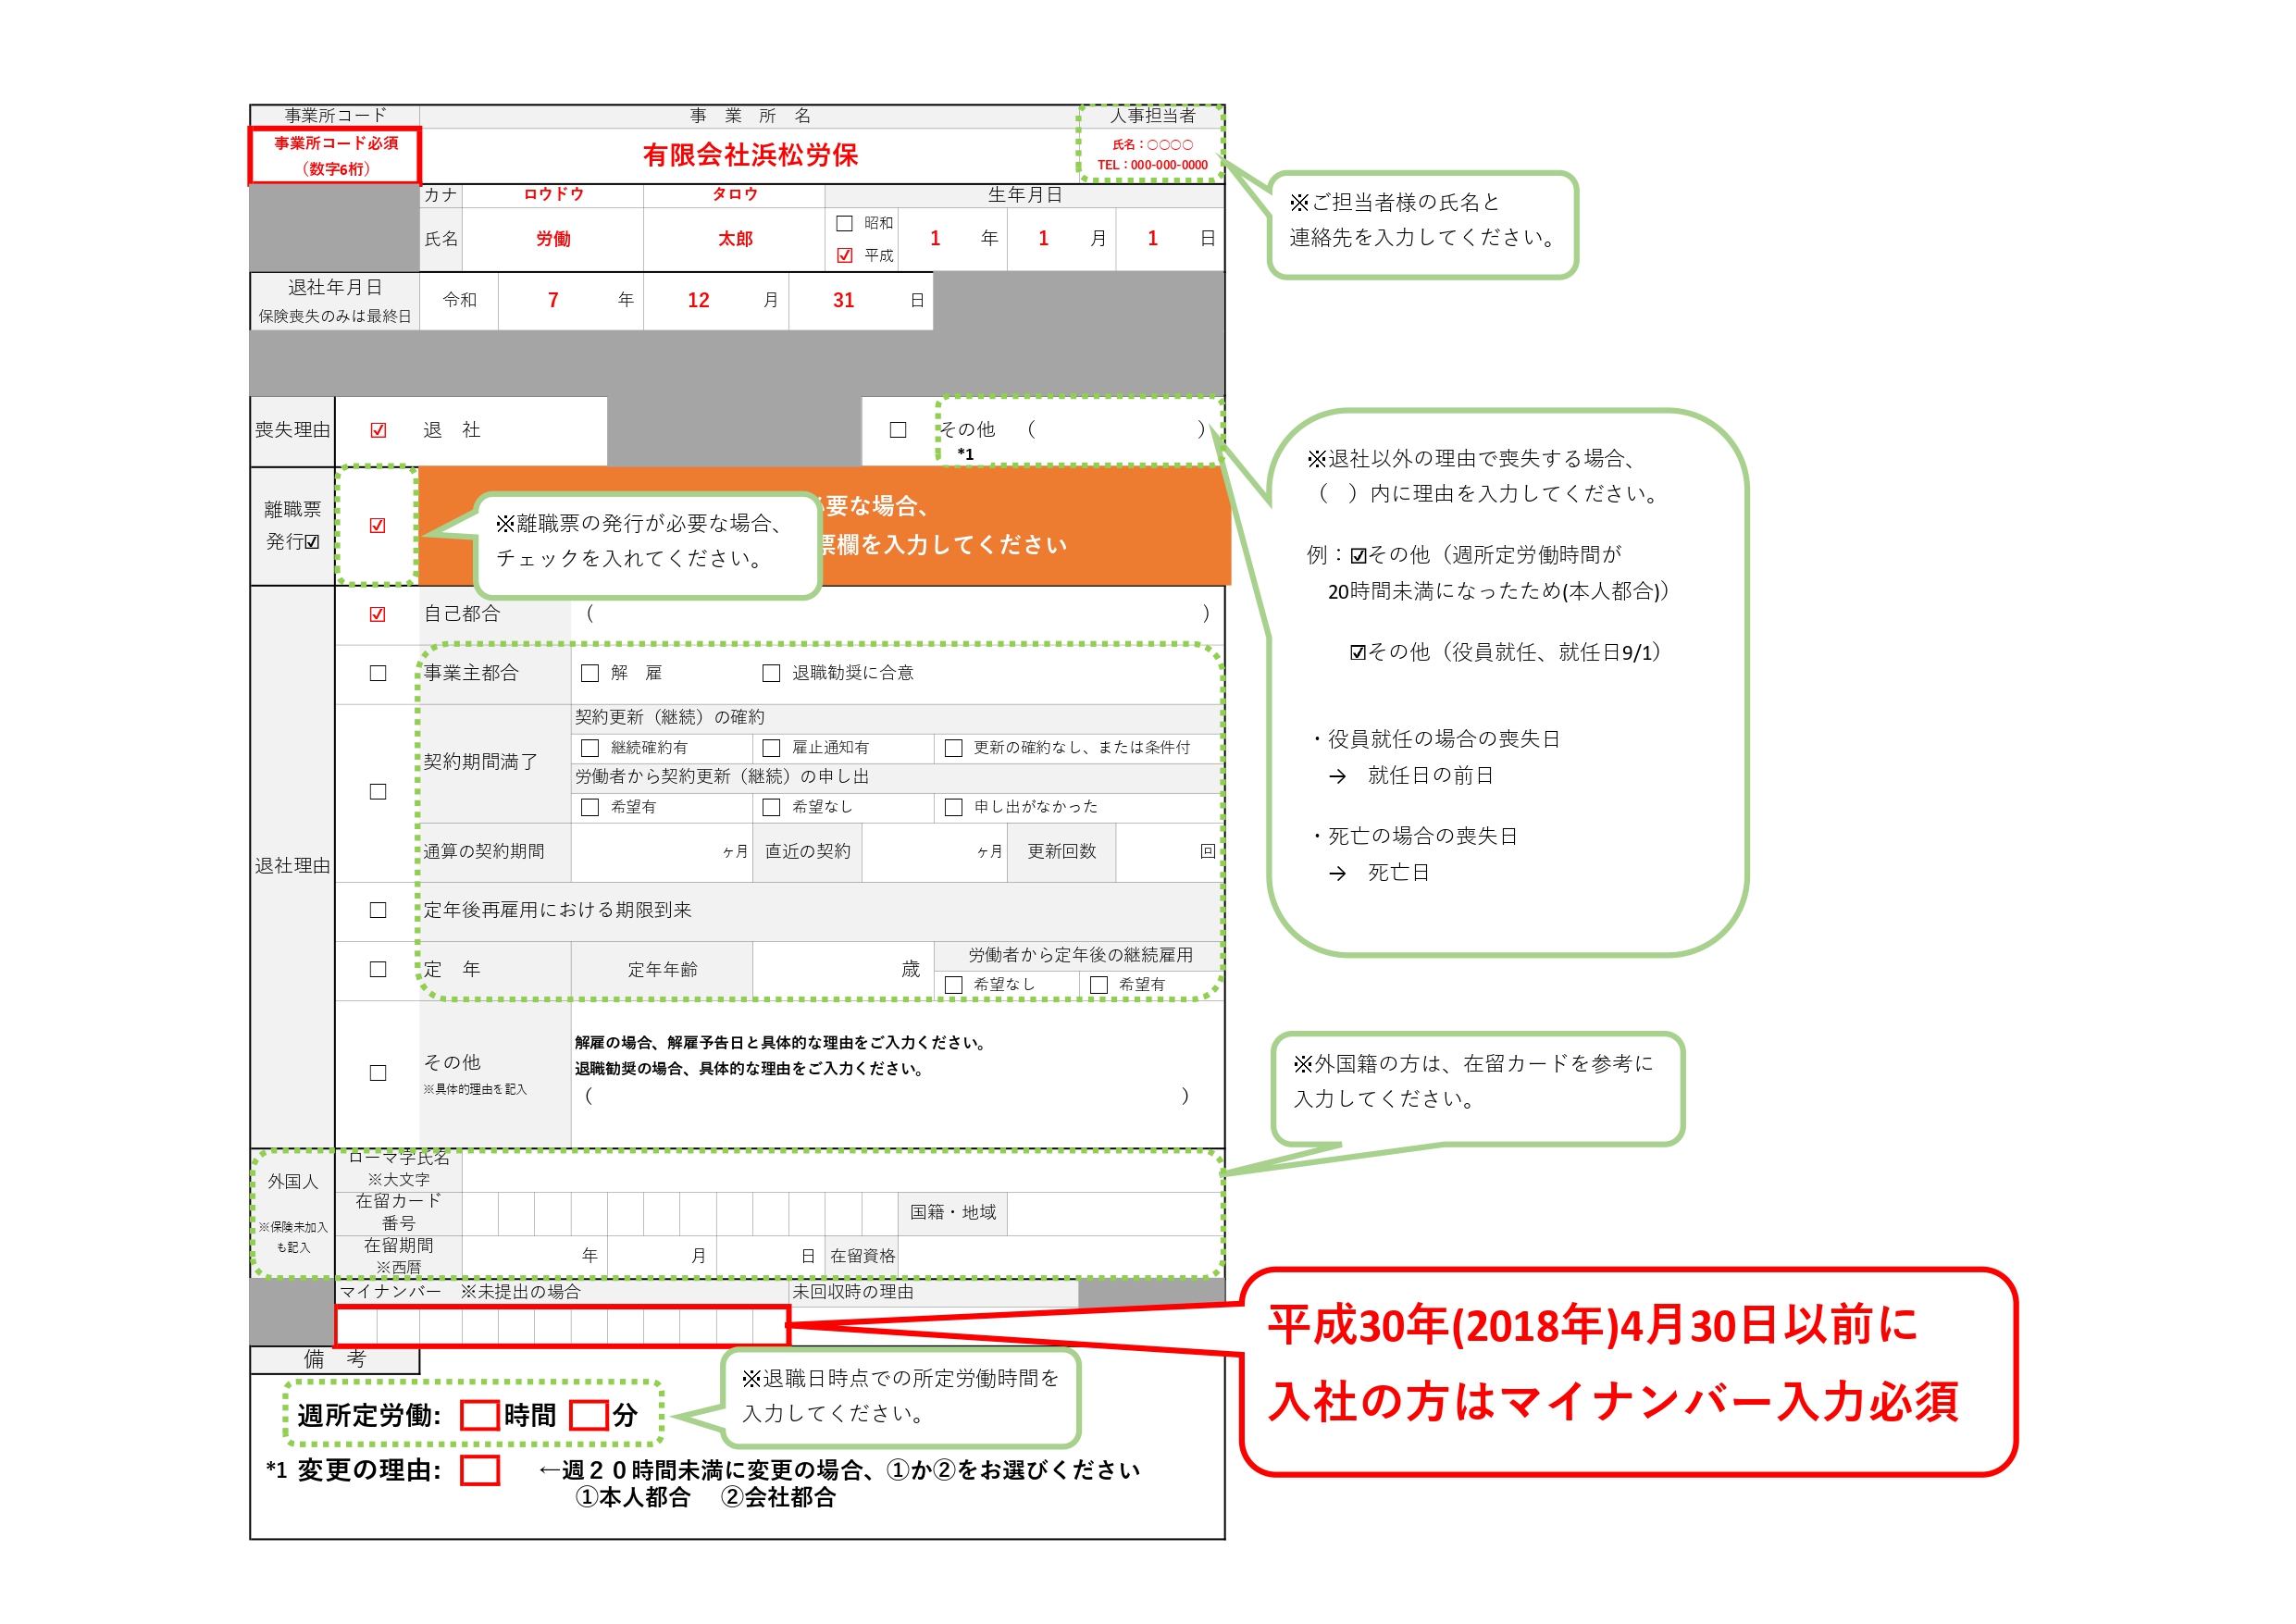Viewport: 2296px width, 1624px height.
Task: Uncheck the 平成 era checkbox
Action: 844,255
